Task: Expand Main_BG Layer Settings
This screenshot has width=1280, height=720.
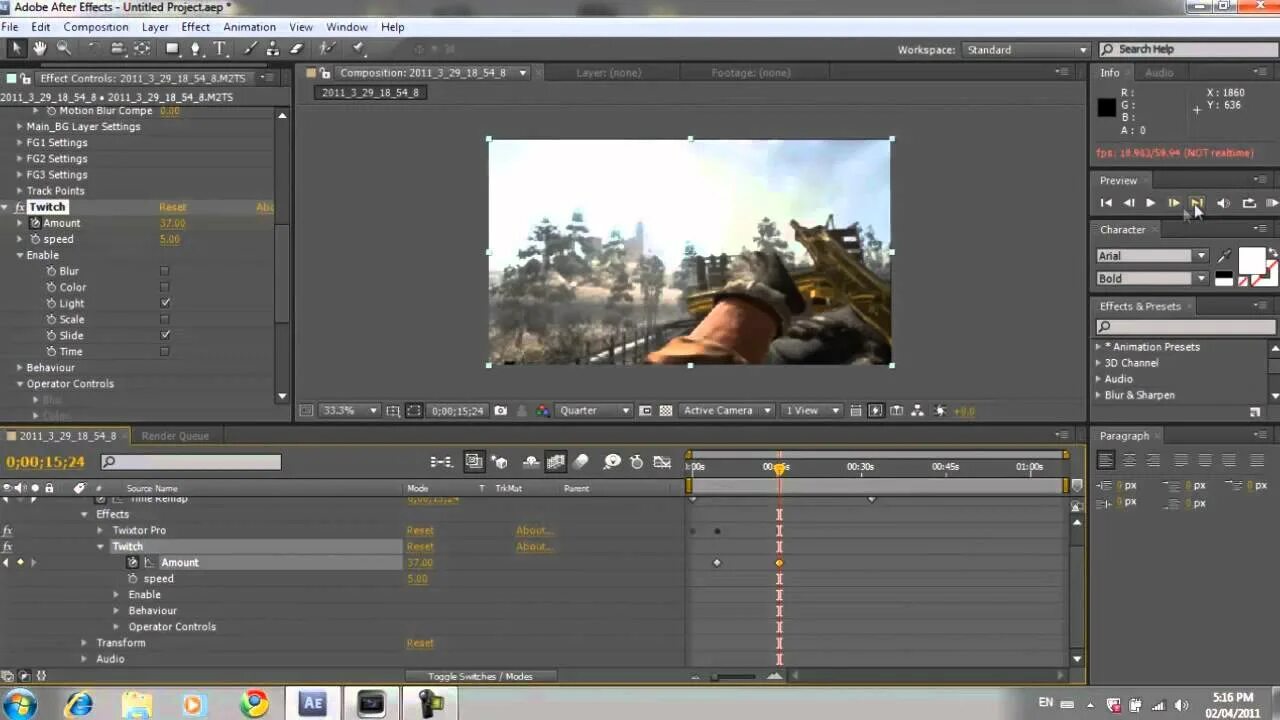Action: point(19,126)
